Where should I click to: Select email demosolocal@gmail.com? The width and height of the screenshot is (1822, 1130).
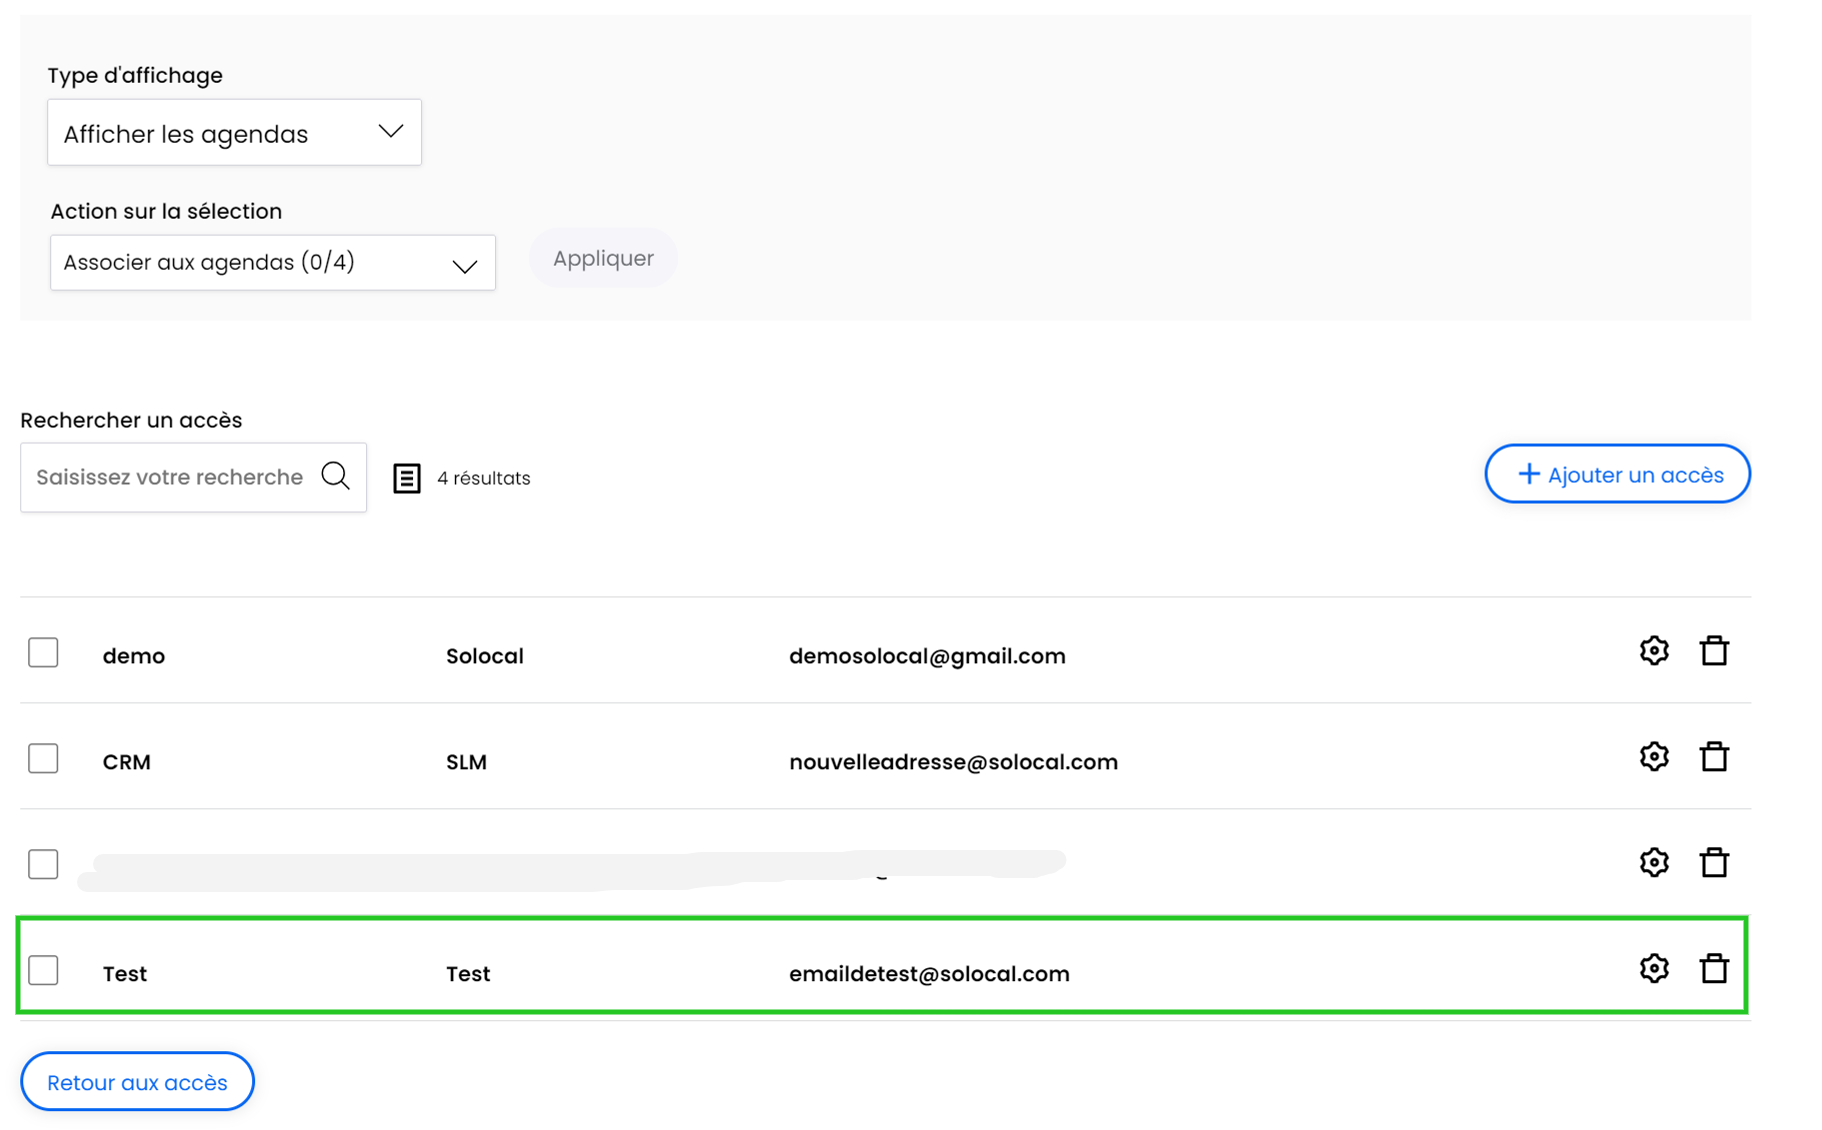[927, 656]
